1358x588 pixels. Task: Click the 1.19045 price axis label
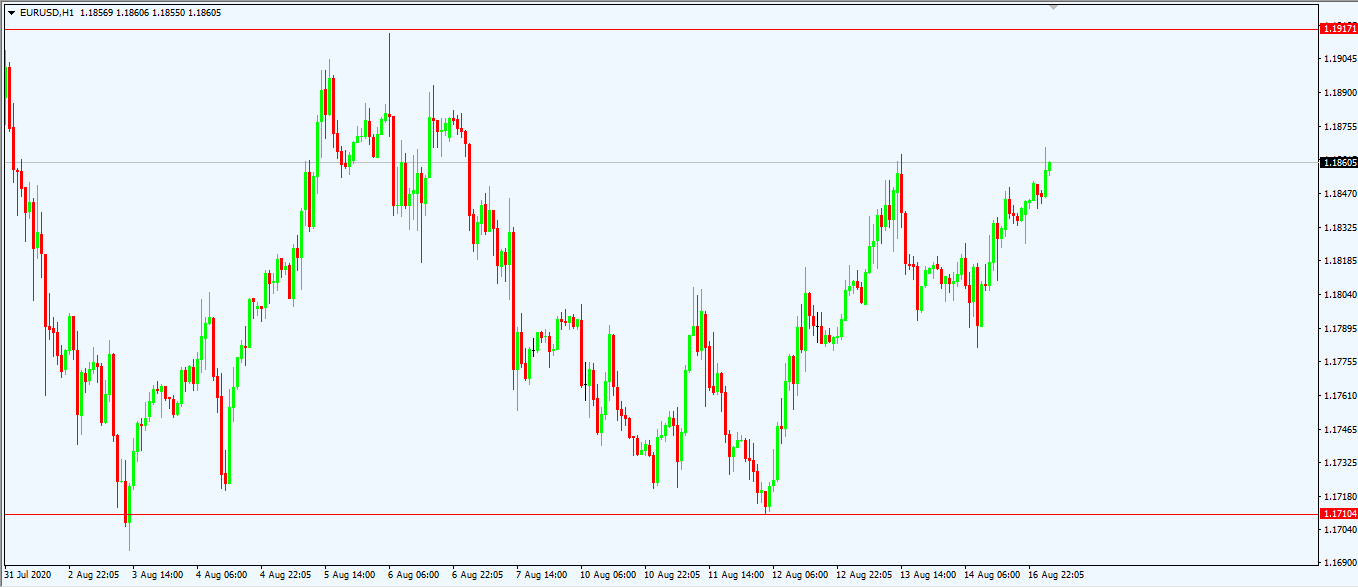(x=1339, y=59)
